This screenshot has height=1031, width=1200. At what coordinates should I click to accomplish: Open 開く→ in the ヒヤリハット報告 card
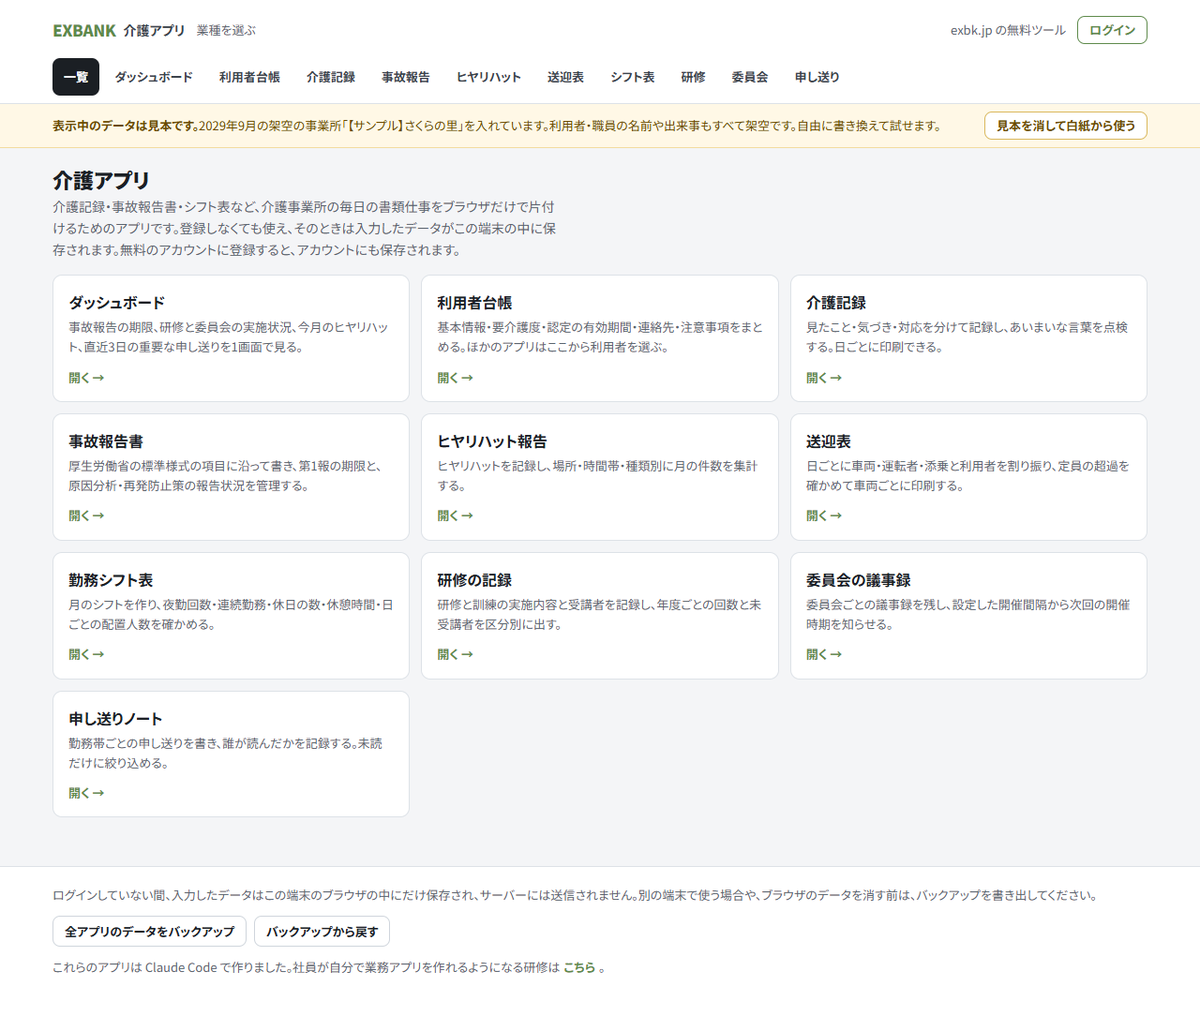[455, 516]
